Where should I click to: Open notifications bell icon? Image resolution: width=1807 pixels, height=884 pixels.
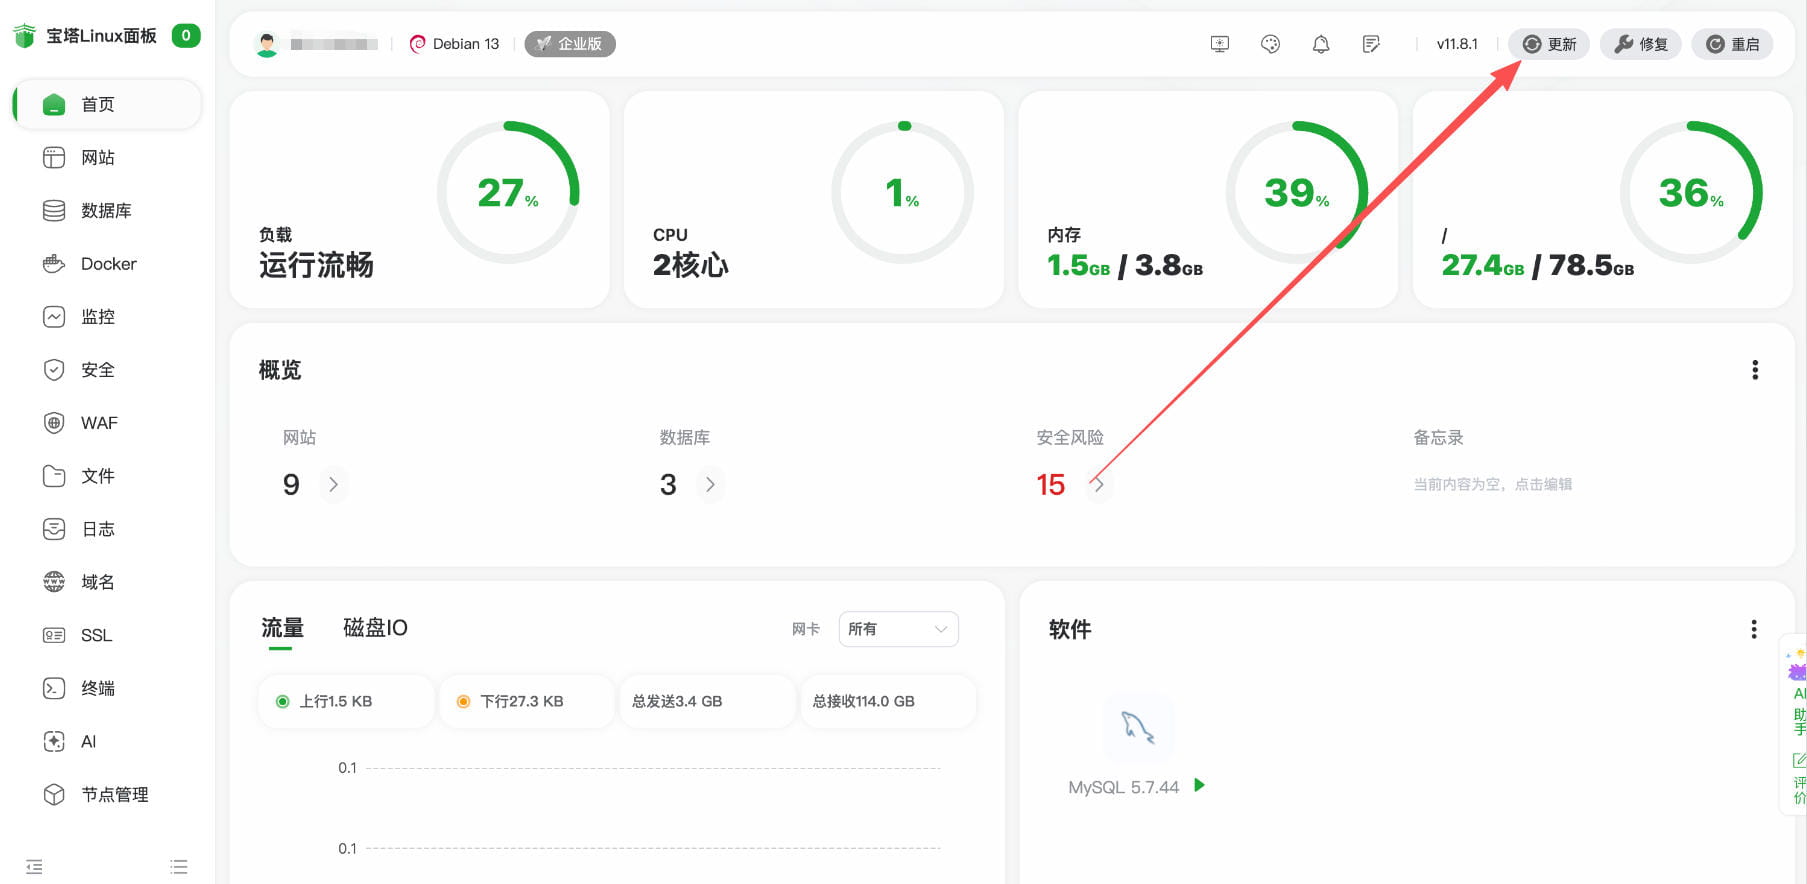point(1321,44)
